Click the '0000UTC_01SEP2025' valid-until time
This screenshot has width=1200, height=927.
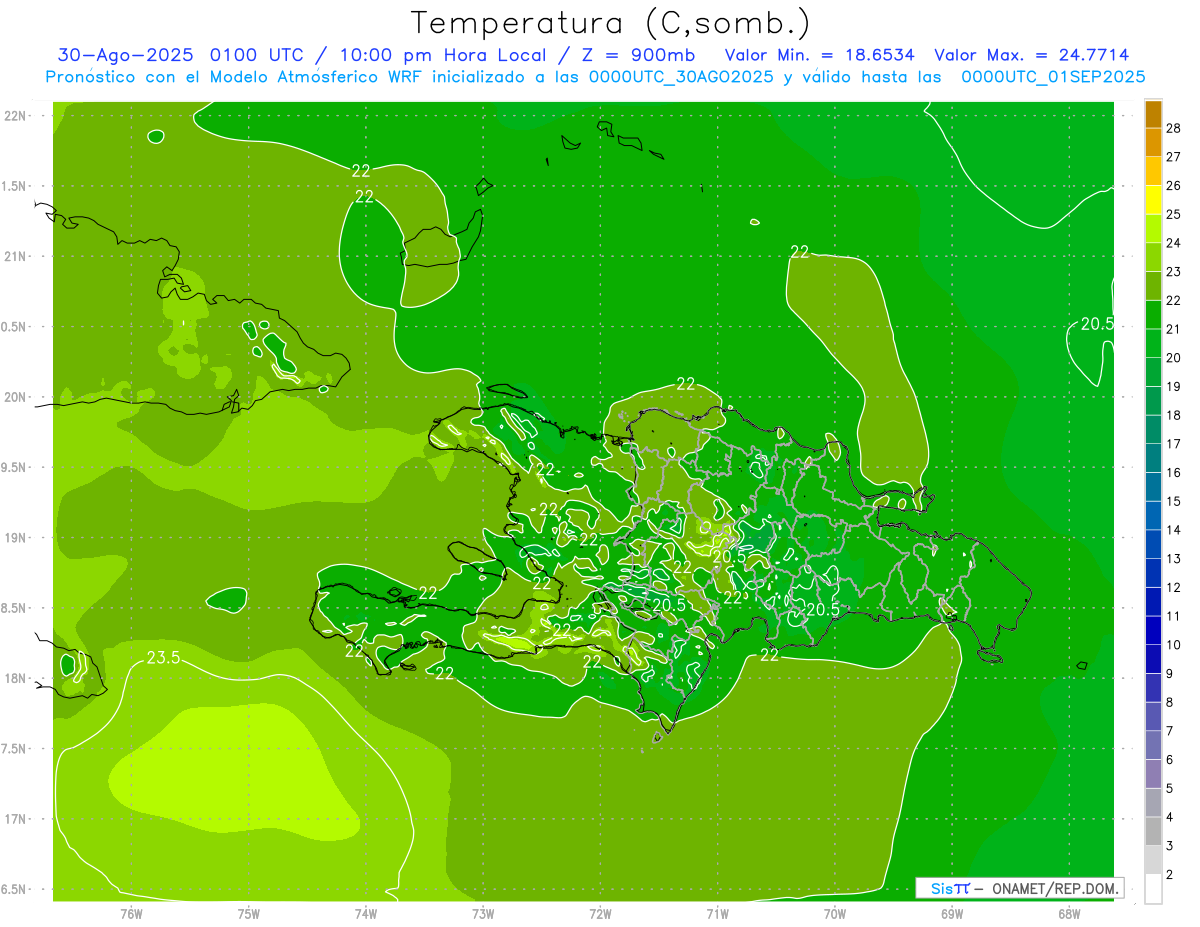click(1053, 76)
